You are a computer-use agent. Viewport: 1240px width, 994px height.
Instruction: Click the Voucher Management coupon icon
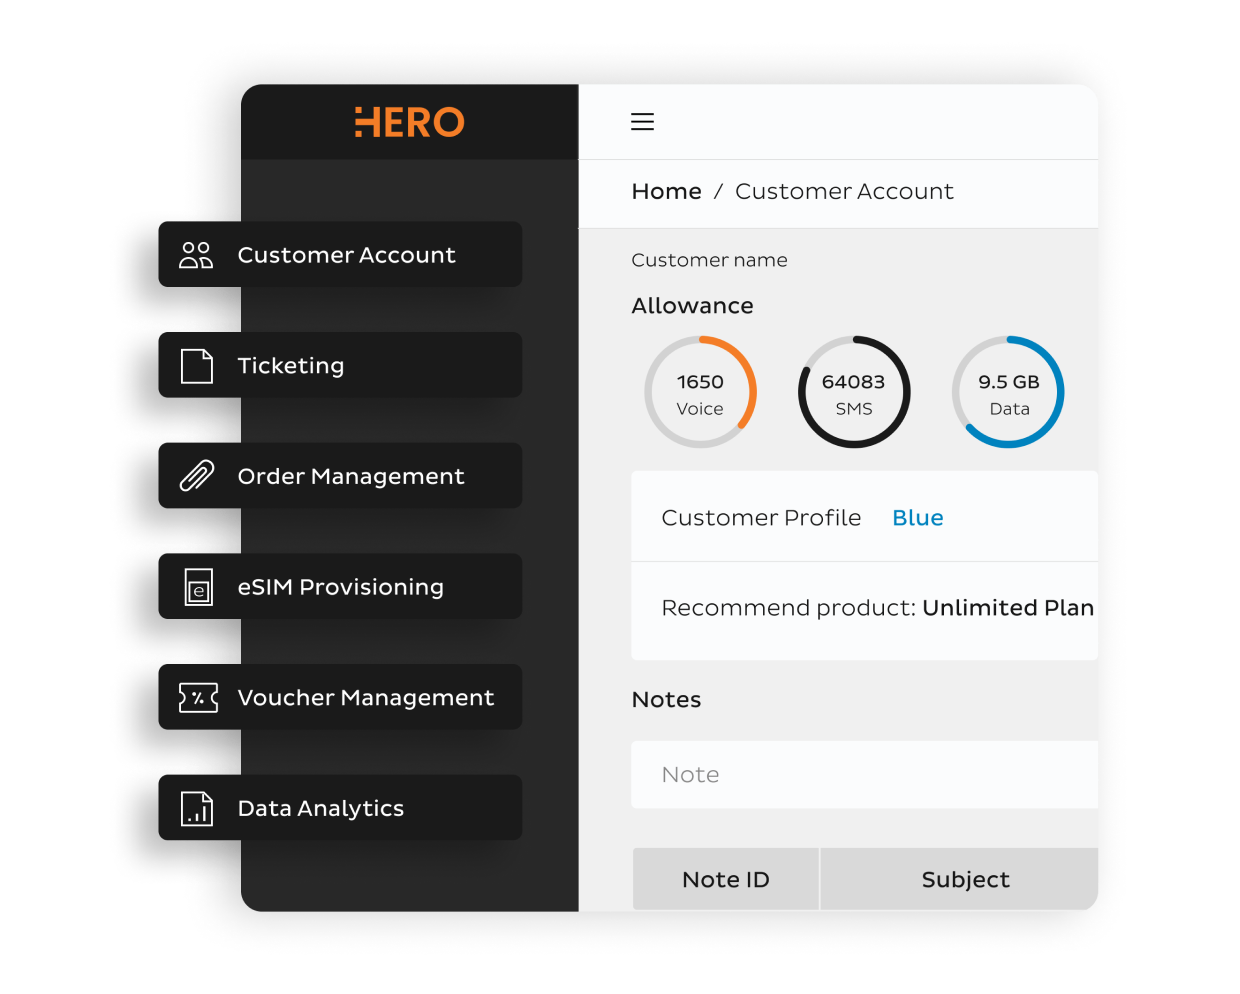coord(198,698)
